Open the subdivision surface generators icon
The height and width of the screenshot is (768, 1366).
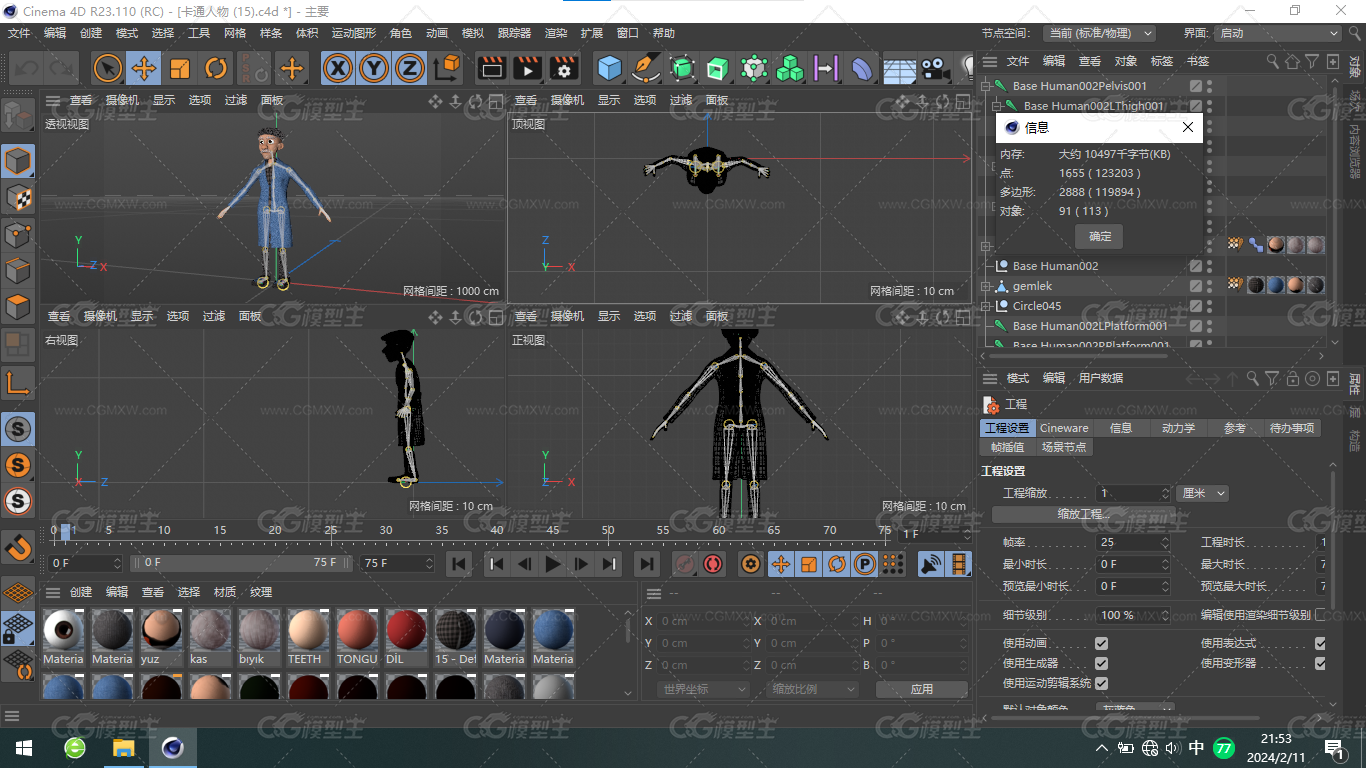[682, 68]
